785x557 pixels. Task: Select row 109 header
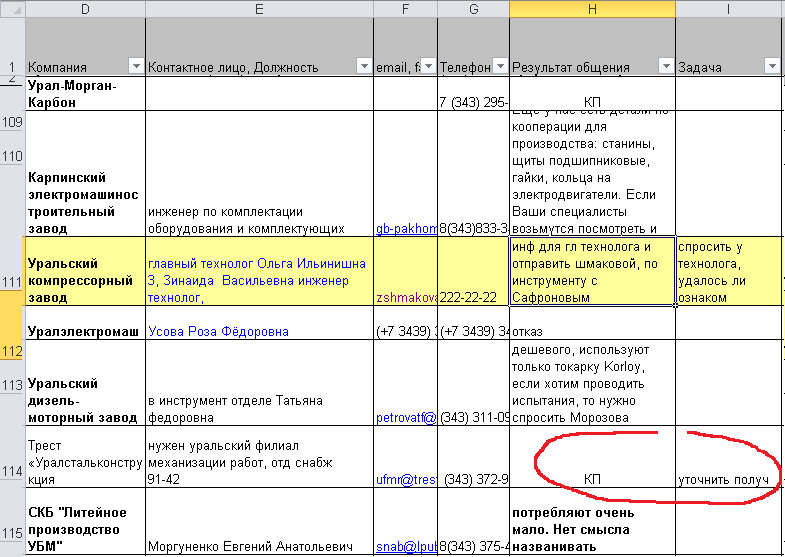click(x=13, y=122)
